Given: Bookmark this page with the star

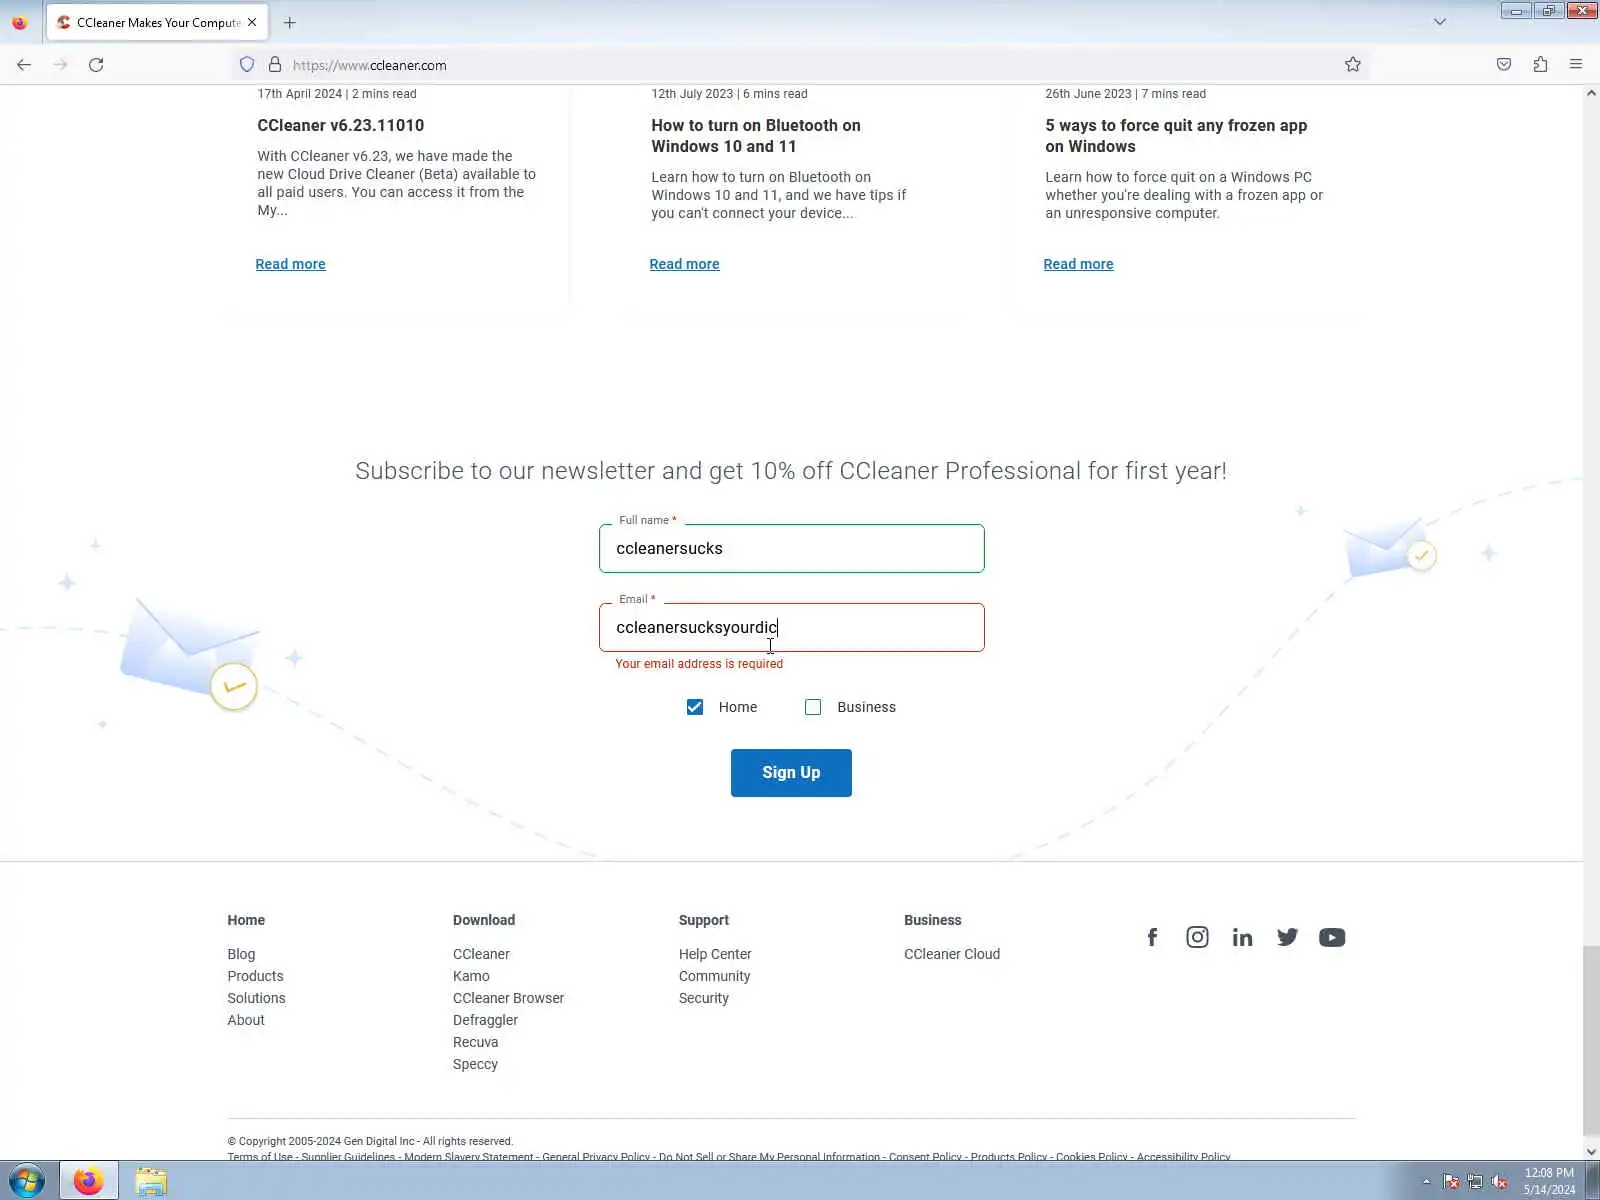Looking at the screenshot, I should (1352, 65).
